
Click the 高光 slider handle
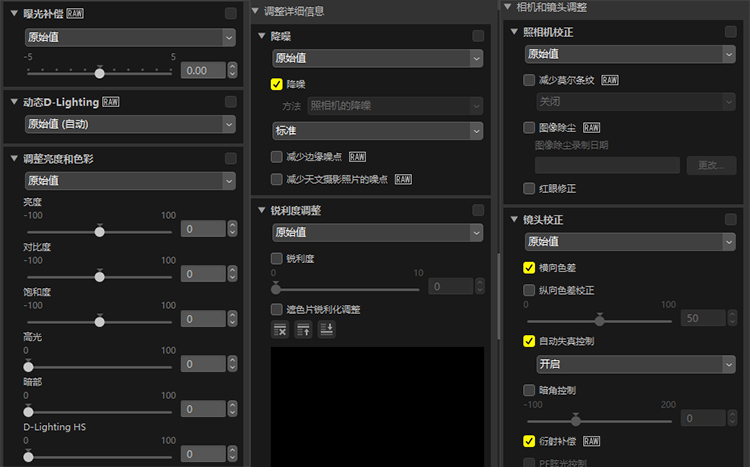point(29,366)
